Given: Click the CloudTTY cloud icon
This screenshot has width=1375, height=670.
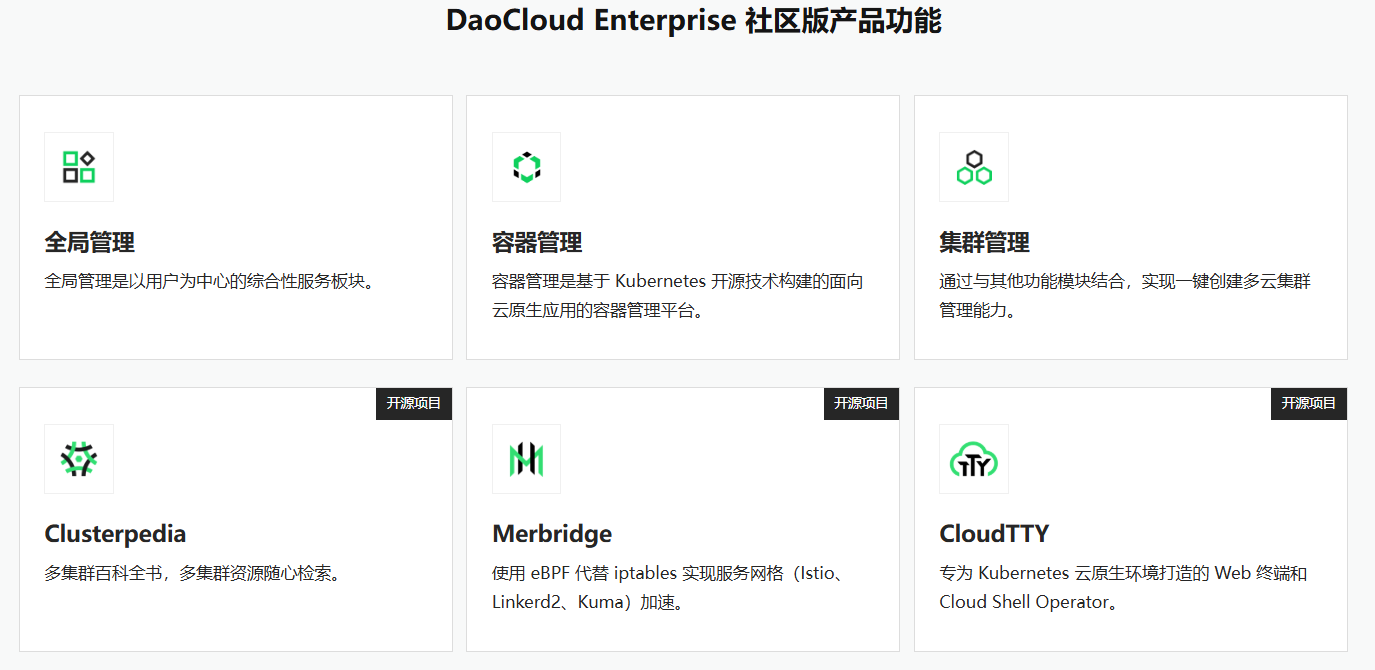Looking at the screenshot, I should [x=973, y=459].
